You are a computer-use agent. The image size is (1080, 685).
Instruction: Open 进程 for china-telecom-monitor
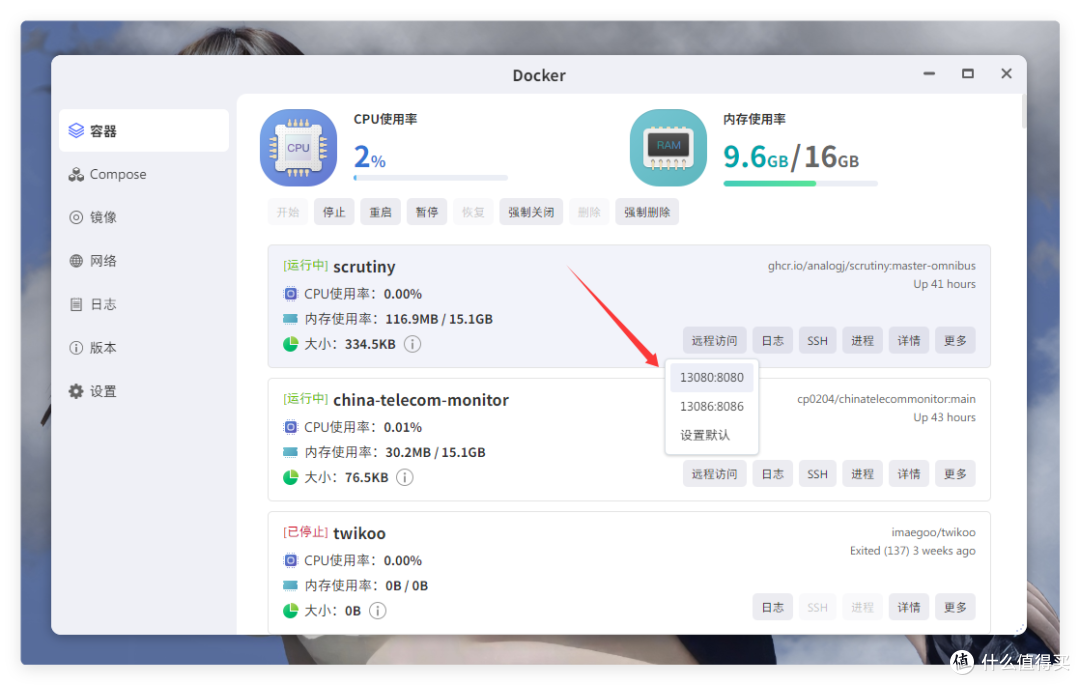862,474
